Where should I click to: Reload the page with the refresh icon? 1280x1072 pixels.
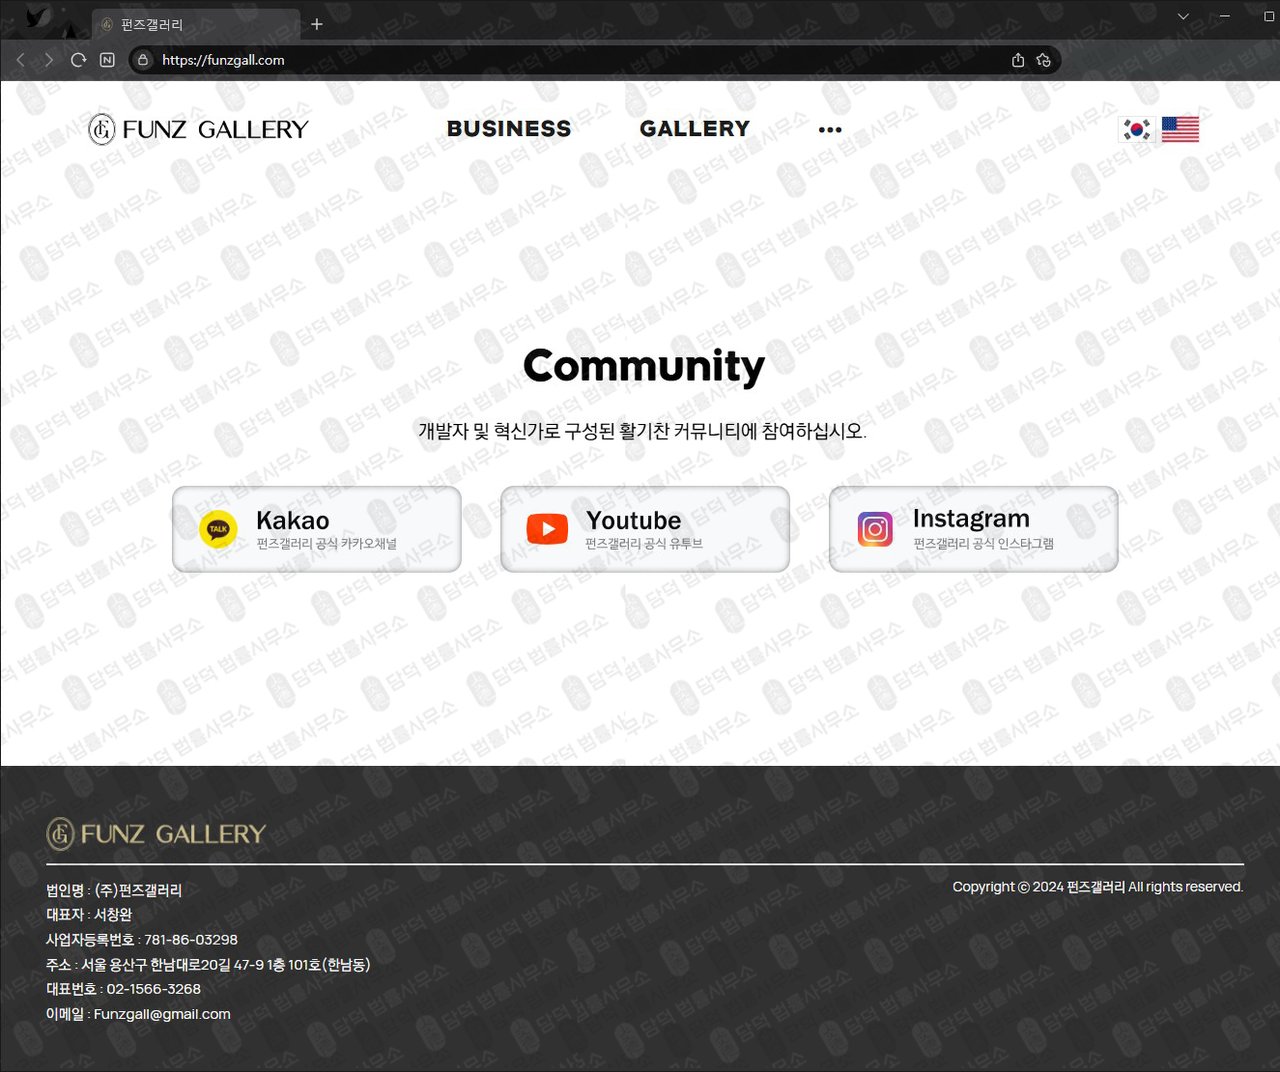[x=78, y=60]
